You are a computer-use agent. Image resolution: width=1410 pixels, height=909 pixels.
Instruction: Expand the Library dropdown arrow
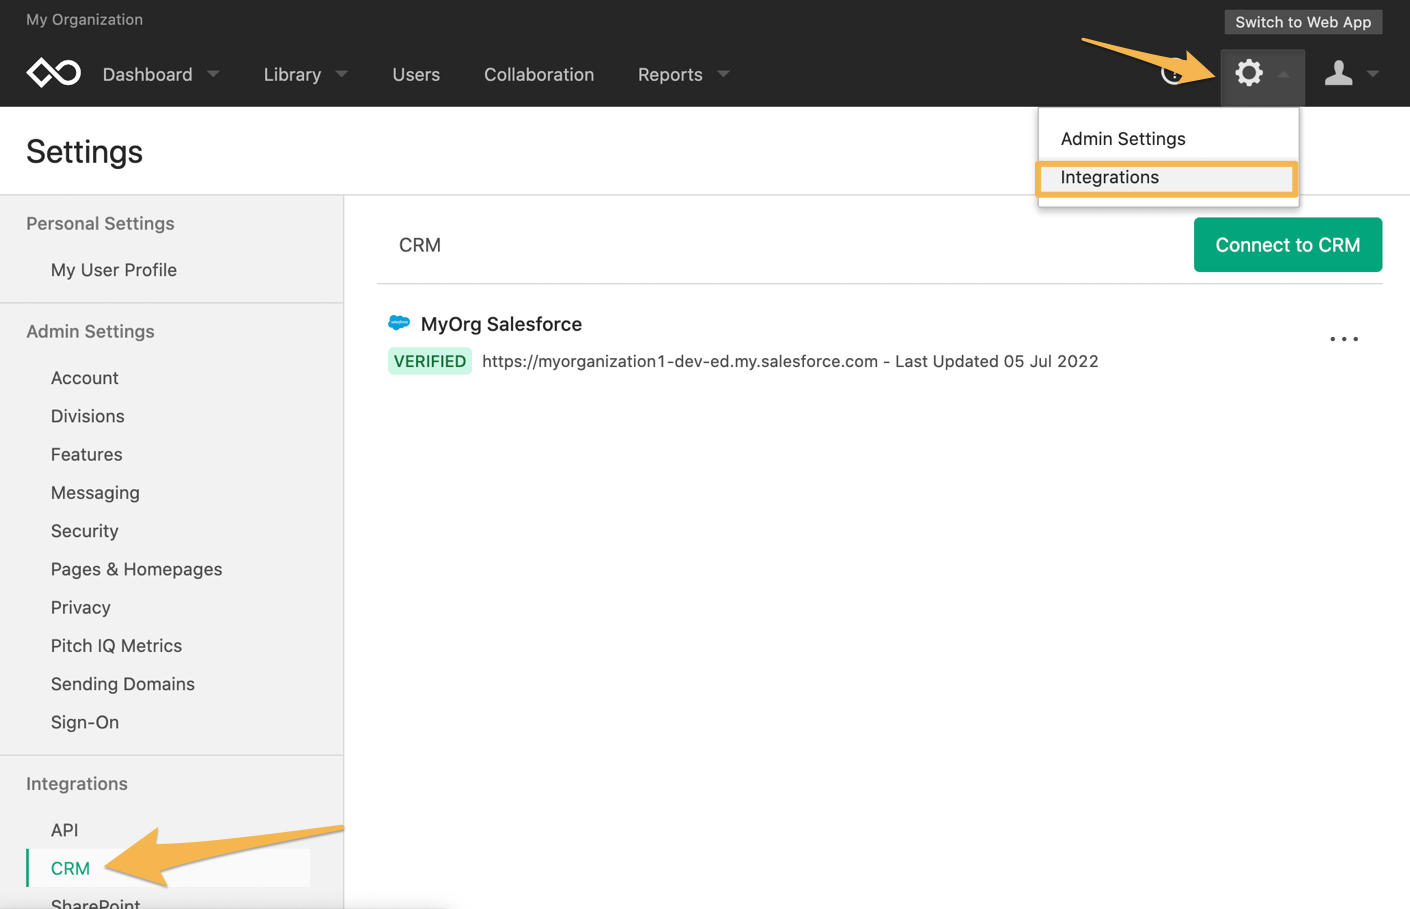pyautogui.click(x=342, y=74)
